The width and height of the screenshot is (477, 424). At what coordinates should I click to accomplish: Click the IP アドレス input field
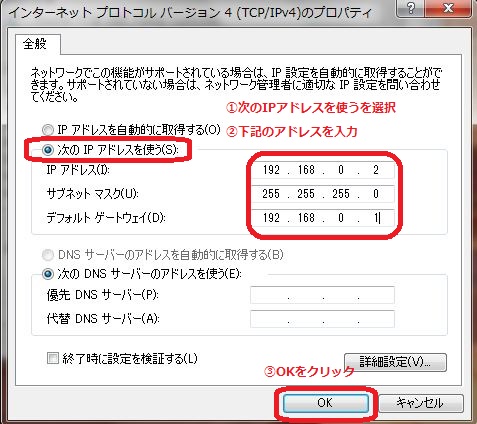[322, 170]
